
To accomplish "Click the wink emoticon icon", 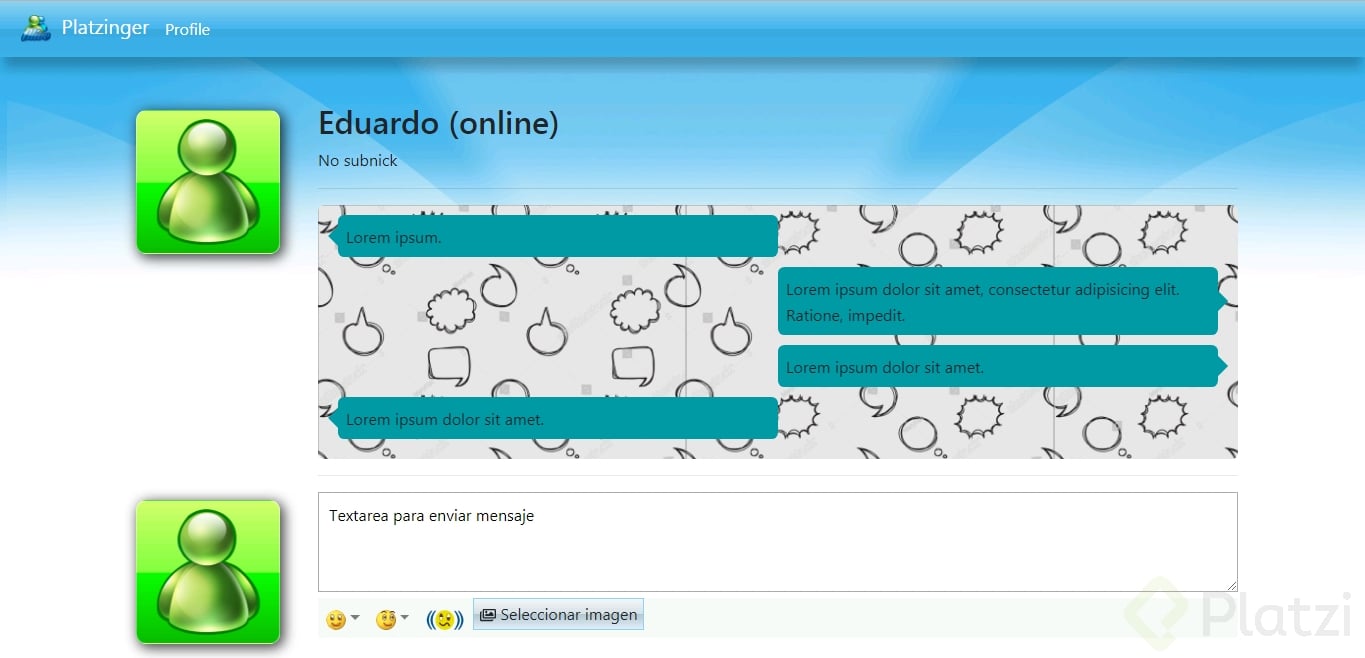I will pyautogui.click(x=386, y=620).
